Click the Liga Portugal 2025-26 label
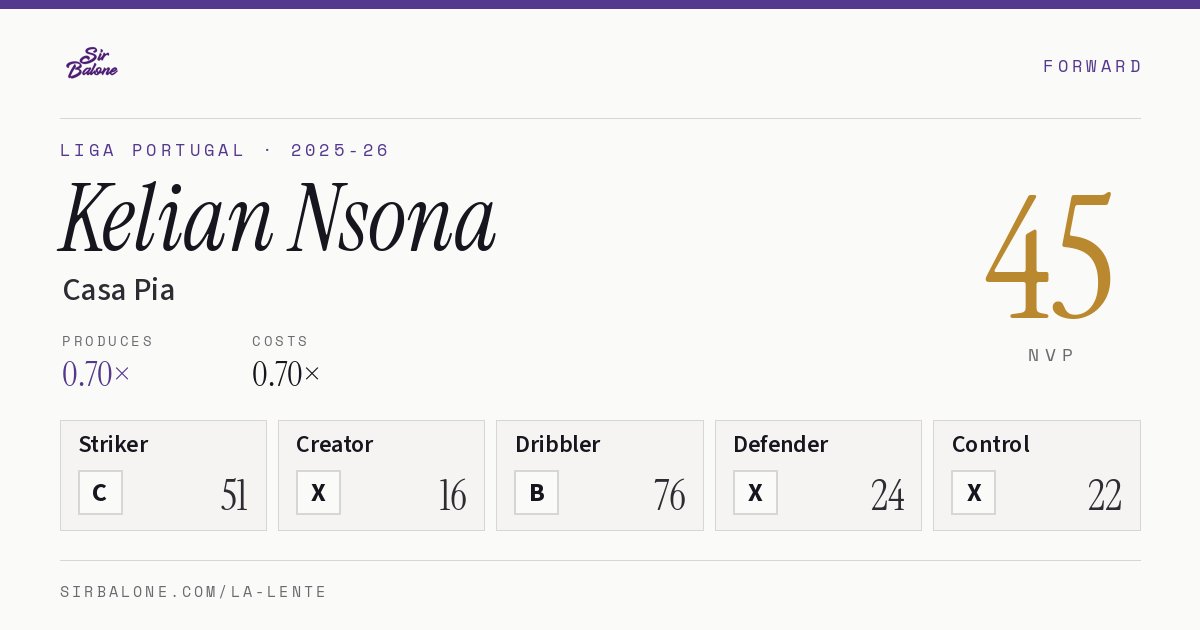The height and width of the screenshot is (630, 1200). (224, 150)
